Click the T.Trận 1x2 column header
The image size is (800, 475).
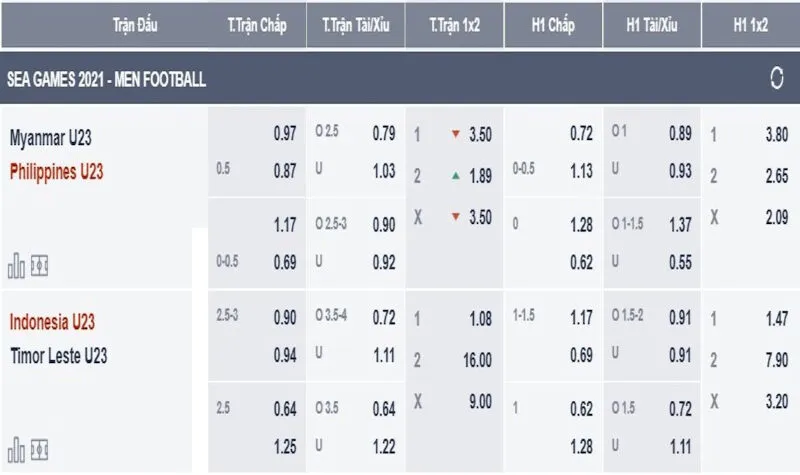pyautogui.click(x=455, y=25)
